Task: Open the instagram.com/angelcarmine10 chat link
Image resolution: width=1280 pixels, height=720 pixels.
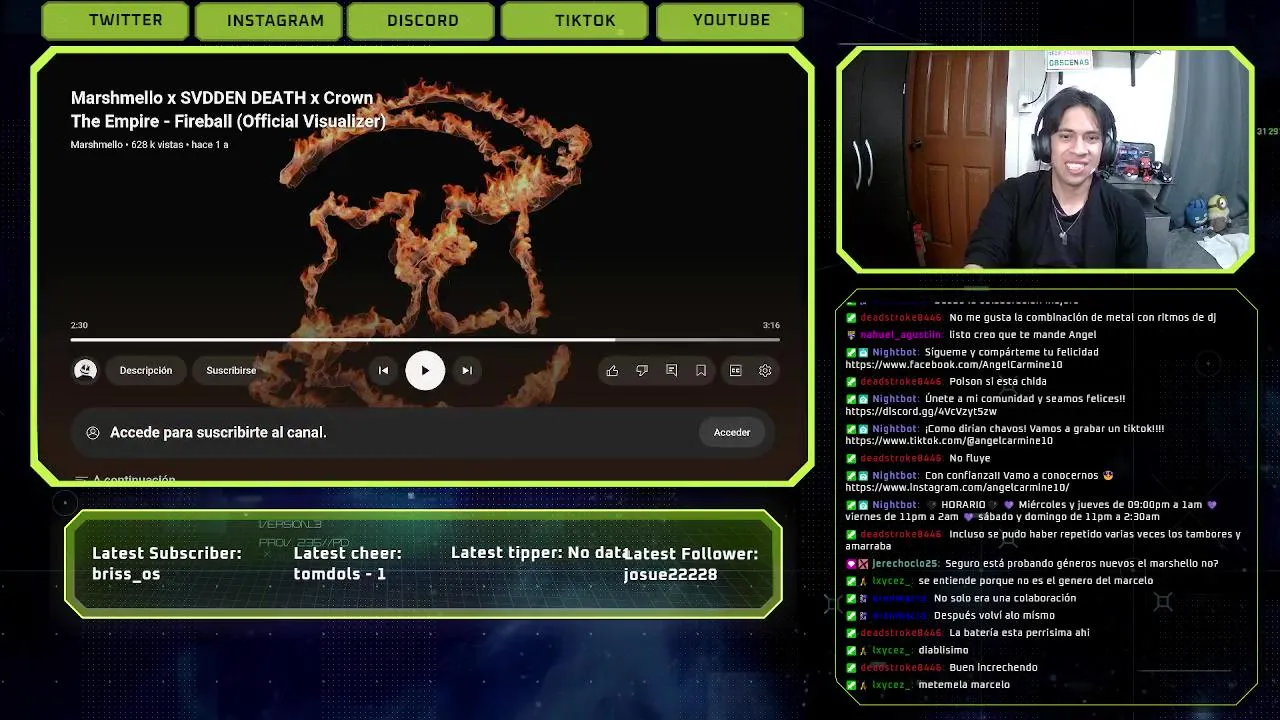Action: pos(957,487)
